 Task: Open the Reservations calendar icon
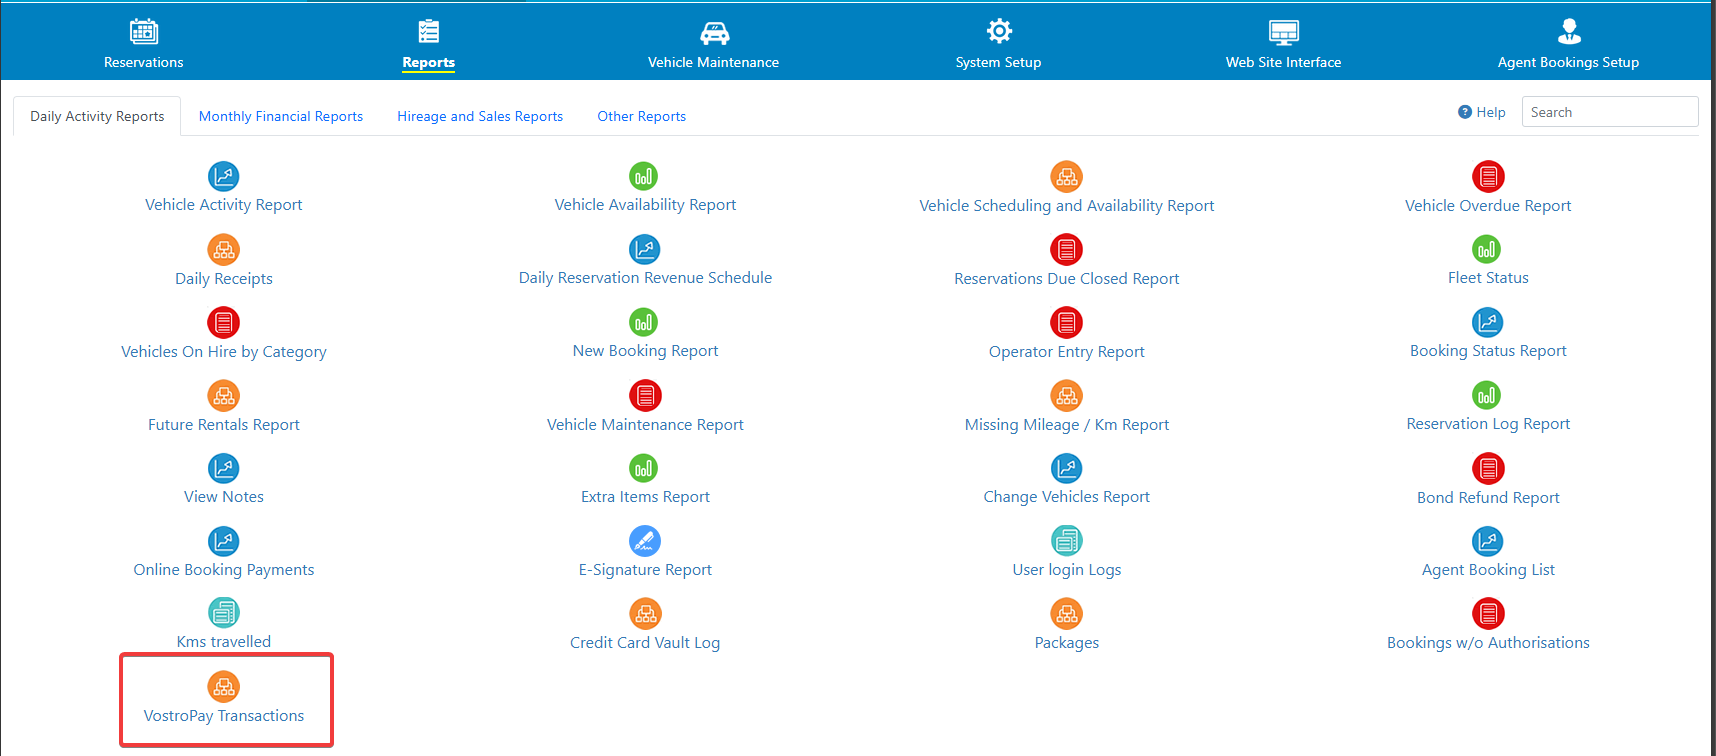click(144, 31)
